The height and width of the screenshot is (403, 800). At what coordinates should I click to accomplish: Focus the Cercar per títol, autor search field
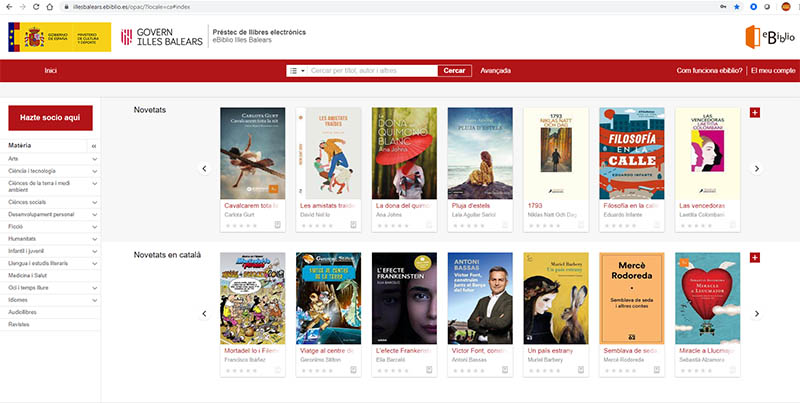pyautogui.click(x=372, y=71)
